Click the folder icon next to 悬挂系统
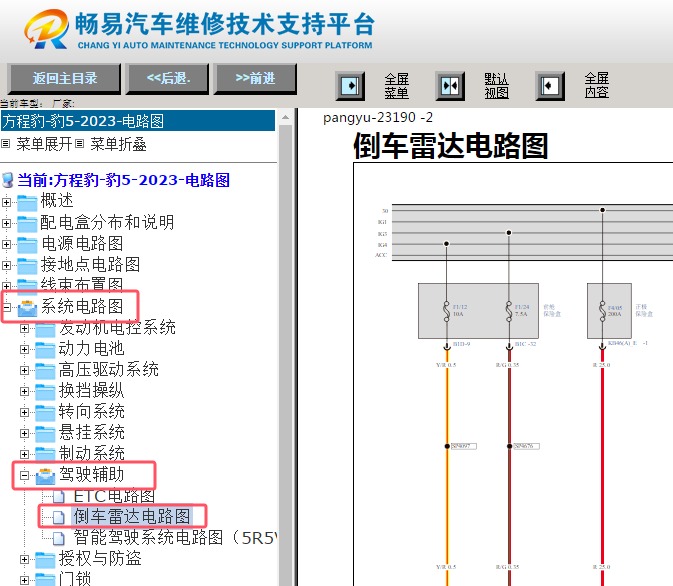Image resolution: width=673 pixels, height=586 pixels. pos(45,434)
